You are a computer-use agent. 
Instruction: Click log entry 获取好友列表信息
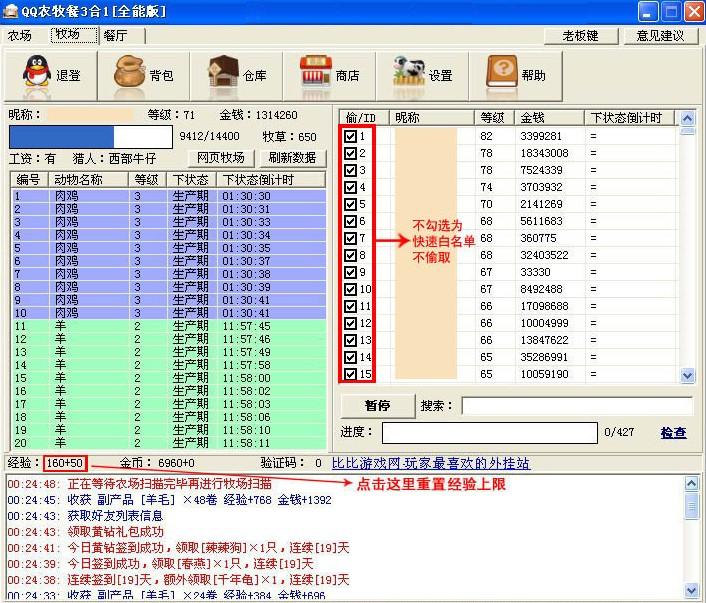click(115, 516)
